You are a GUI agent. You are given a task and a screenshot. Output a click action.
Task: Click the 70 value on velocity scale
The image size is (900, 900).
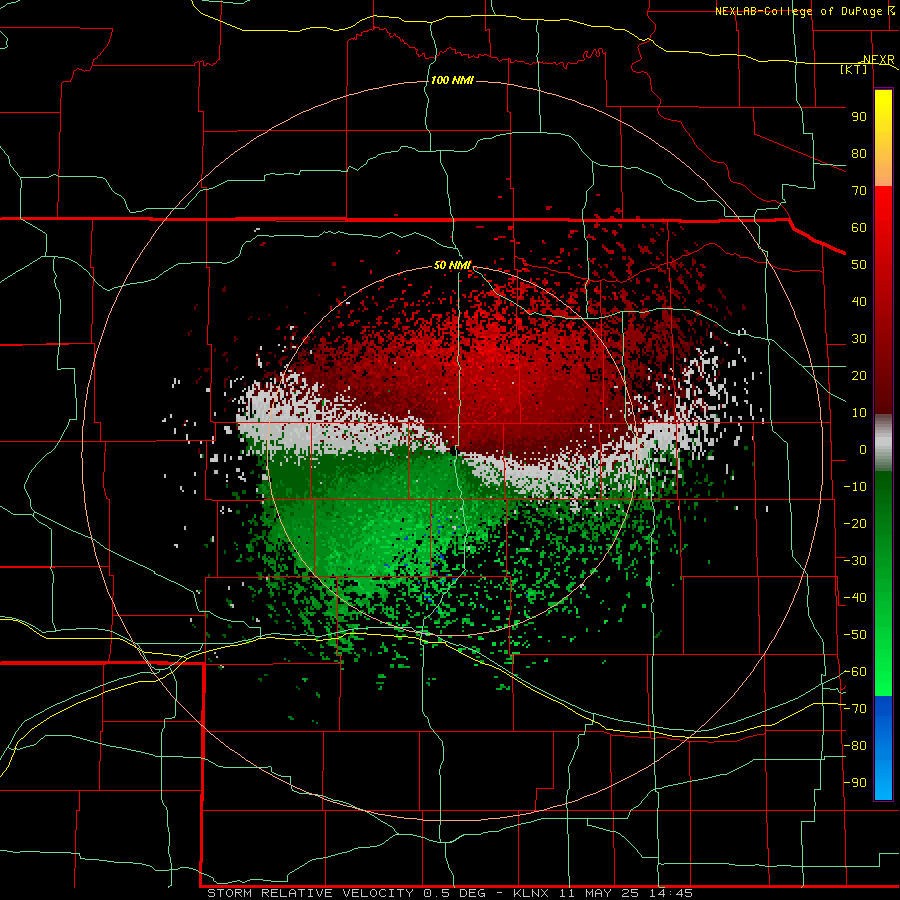click(x=859, y=191)
